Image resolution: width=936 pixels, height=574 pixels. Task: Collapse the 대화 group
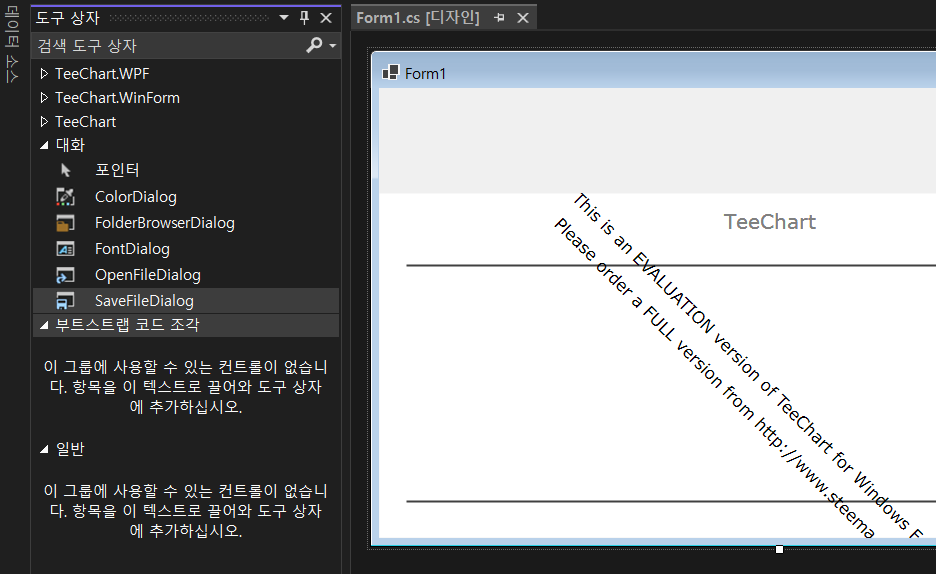(44, 146)
